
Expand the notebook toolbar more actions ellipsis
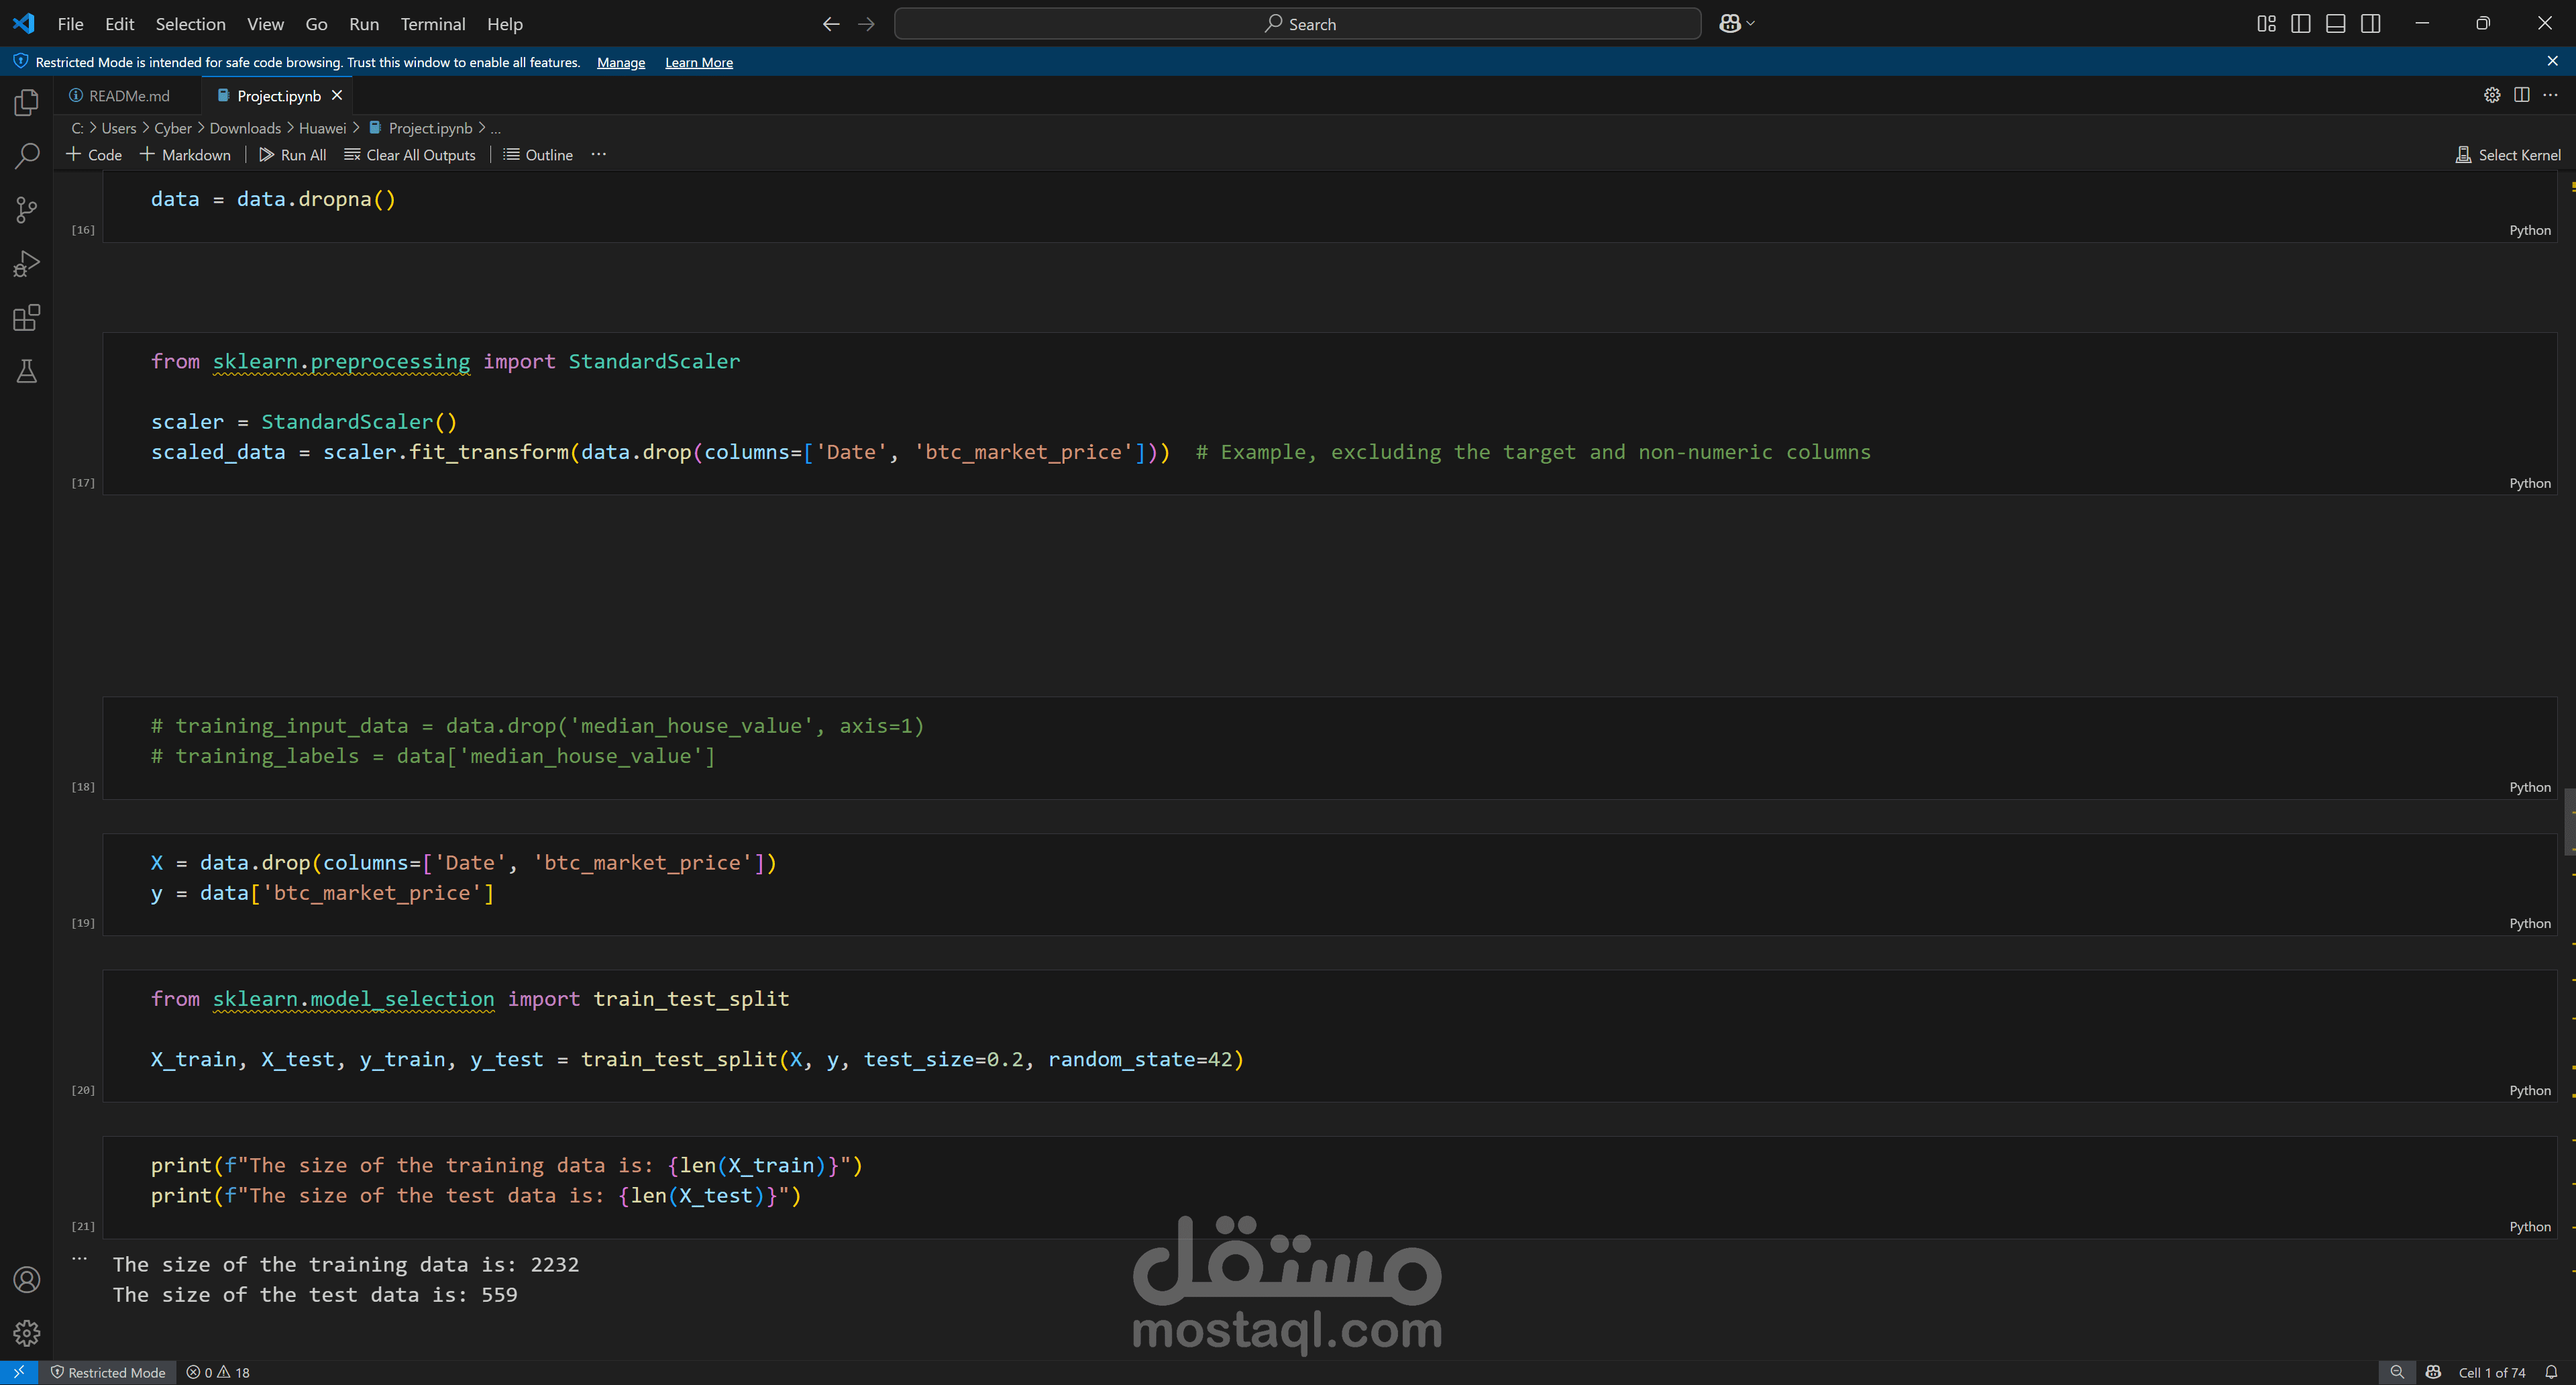[598, 155]
